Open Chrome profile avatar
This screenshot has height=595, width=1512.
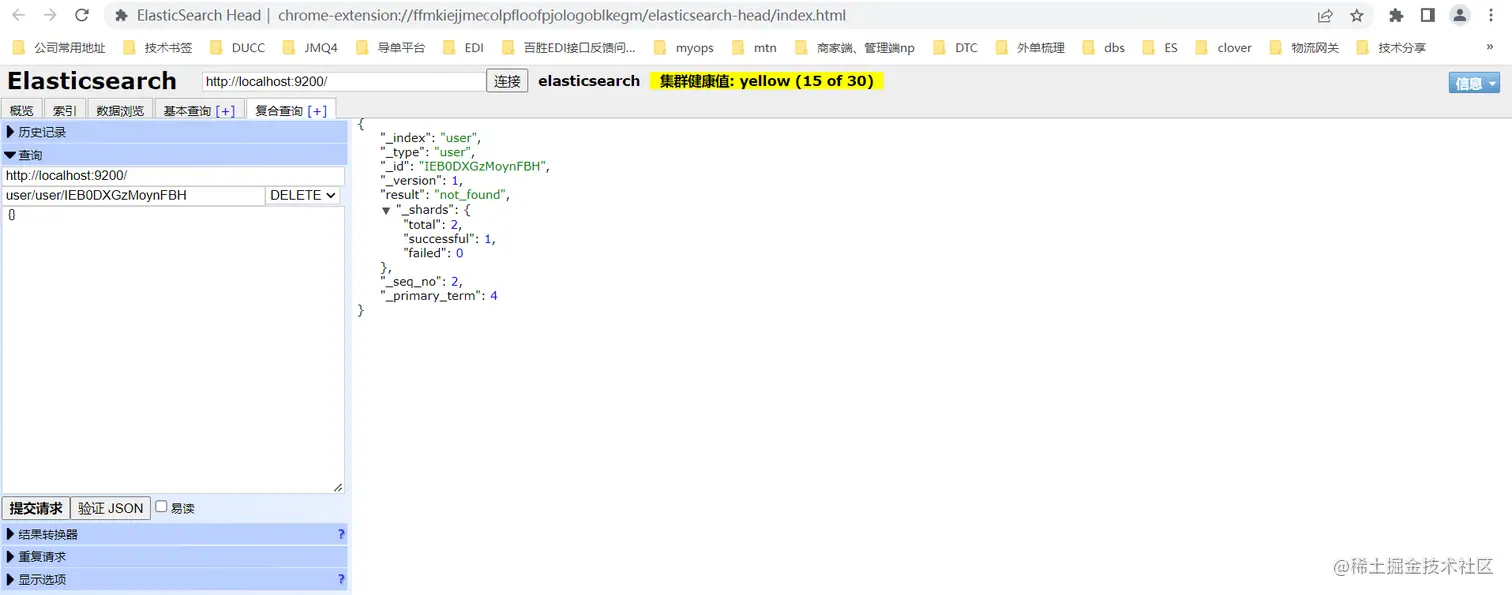[1460, 15]
